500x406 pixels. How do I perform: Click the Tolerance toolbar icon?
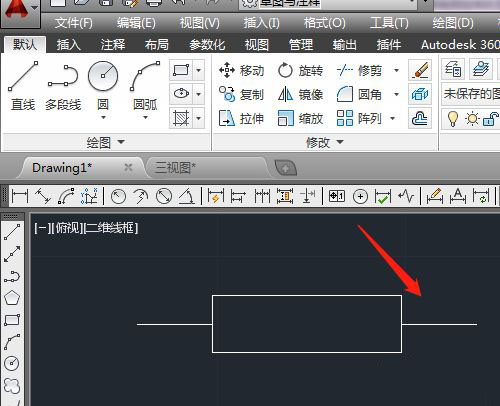point(337,196)
